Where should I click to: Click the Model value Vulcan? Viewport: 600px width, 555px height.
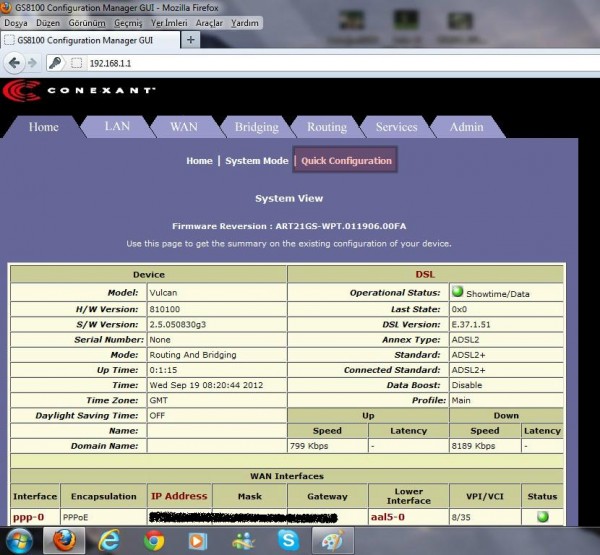(x=163, y=293)
